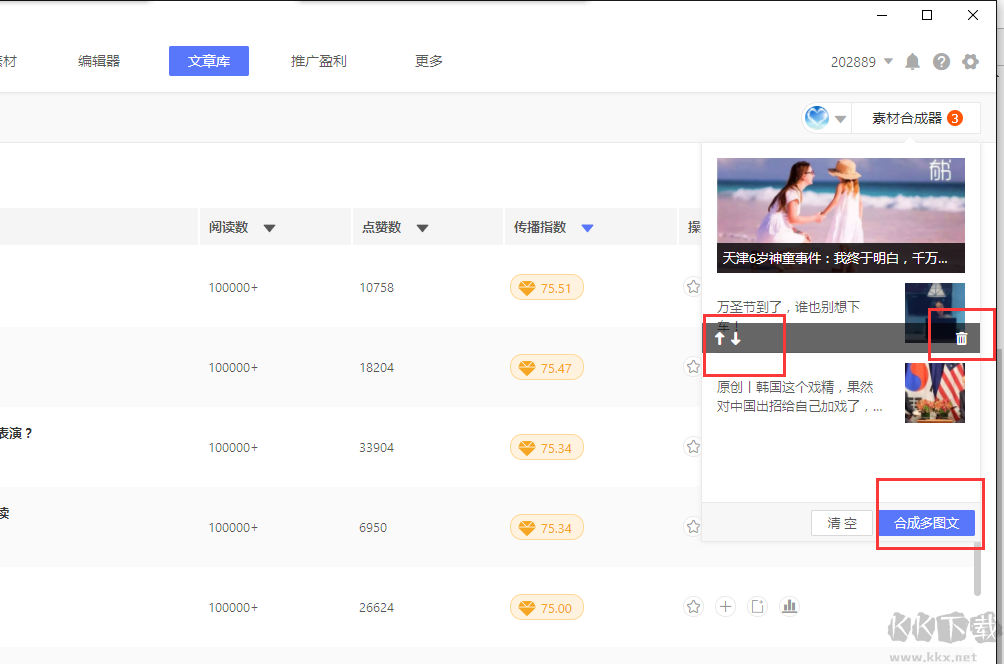Image resolution: width=1004 pixels, height=664 pixels.
Task: Switch to the 编辑器 tab
Action: click(x=99, y=61)
